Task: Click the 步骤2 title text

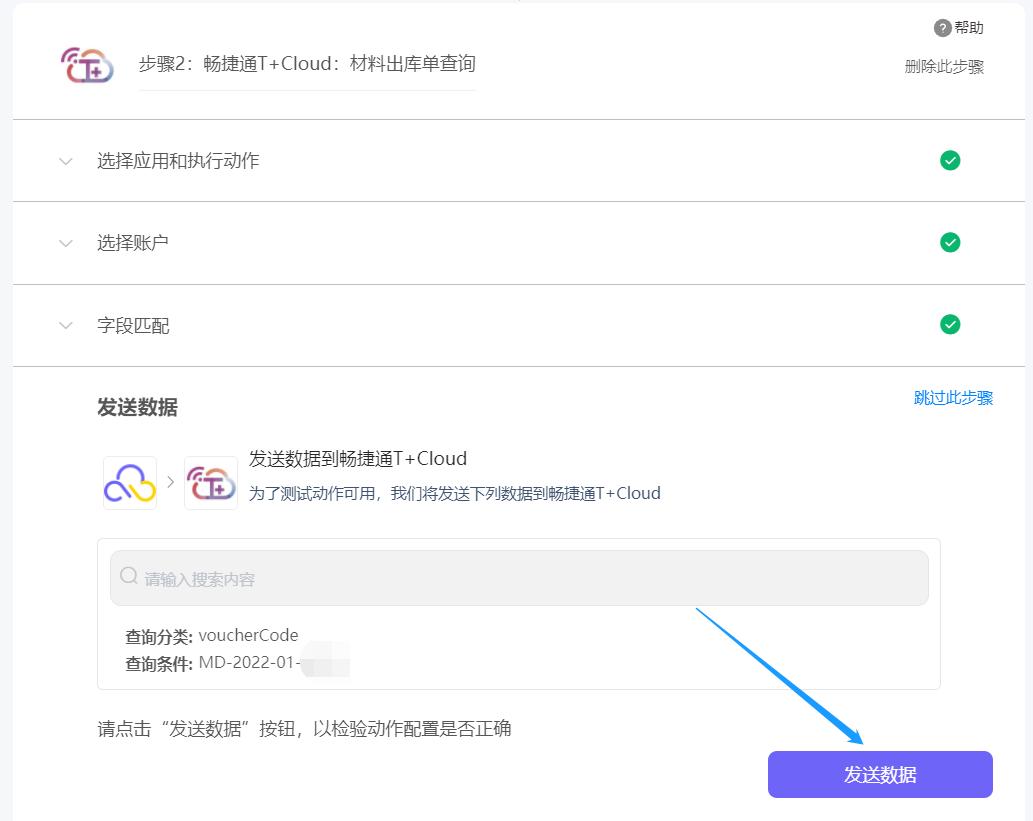Action: pyautogui.click(x=307, y=63)
